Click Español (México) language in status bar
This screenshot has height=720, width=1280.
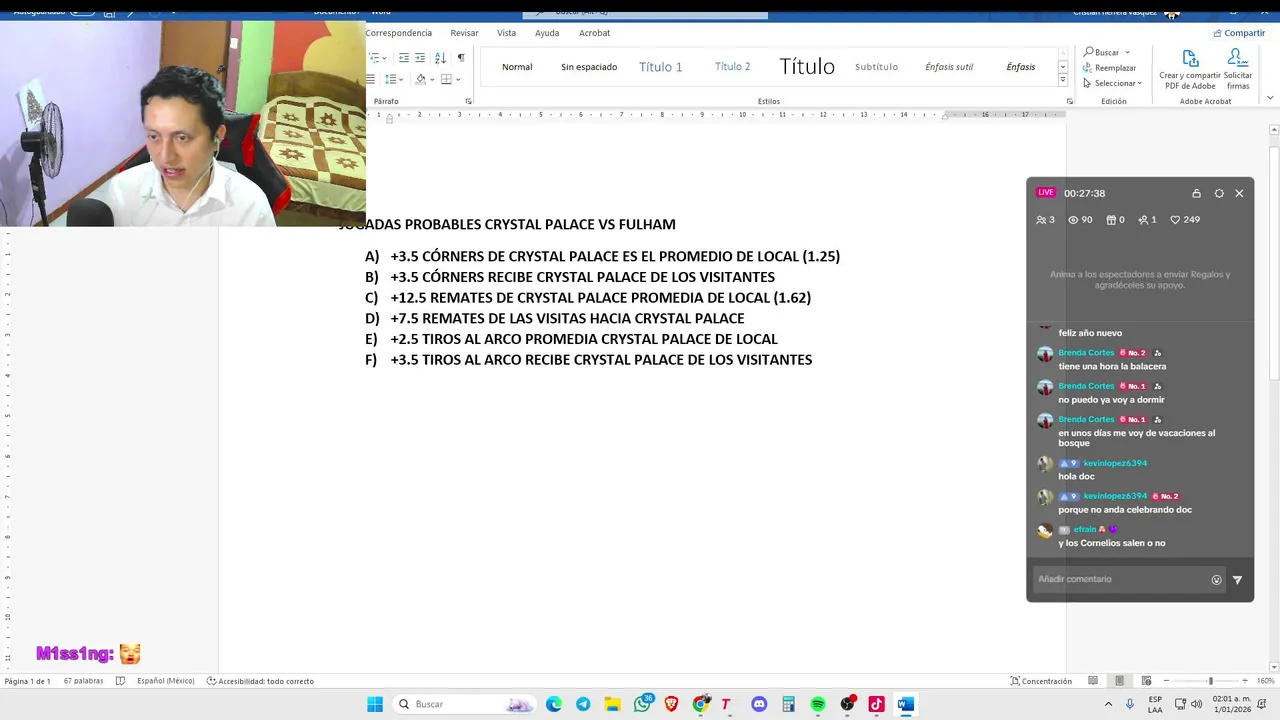click(x=165, y=681)
